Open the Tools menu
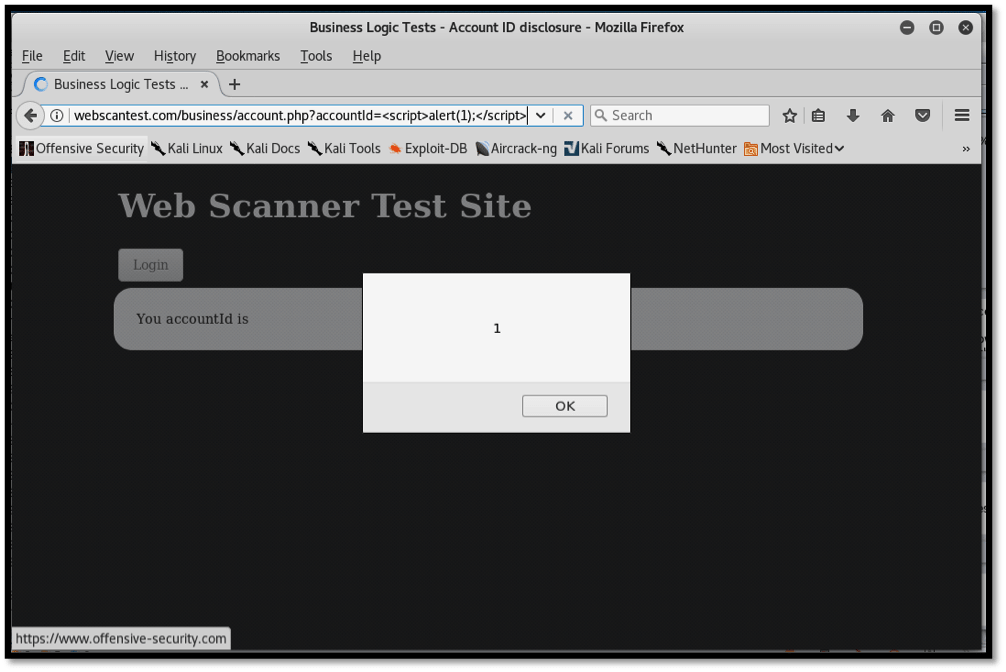This screenshot has width=1006, height=672. point(316,56)
